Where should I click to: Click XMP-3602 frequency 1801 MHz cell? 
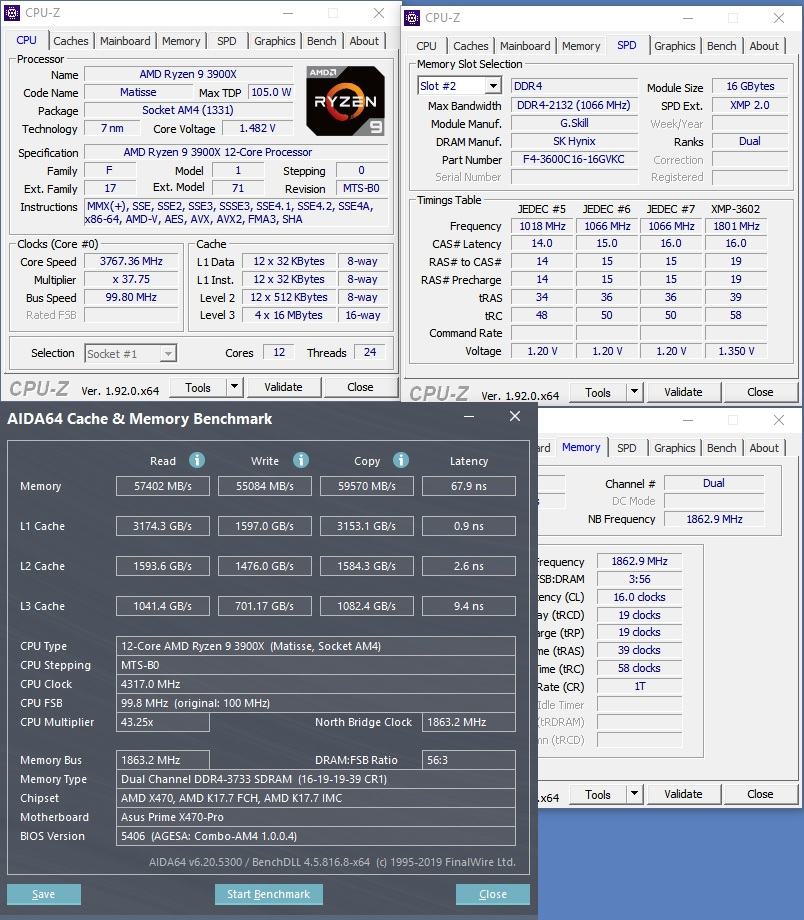click(x=736, y=226)
